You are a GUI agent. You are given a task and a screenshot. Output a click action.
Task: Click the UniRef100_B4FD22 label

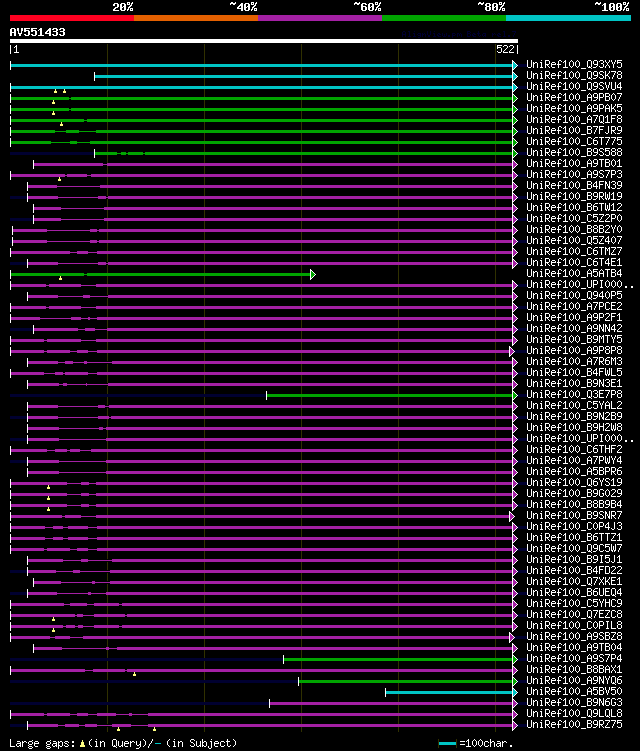pyautogui.click(x=574, y=571)
